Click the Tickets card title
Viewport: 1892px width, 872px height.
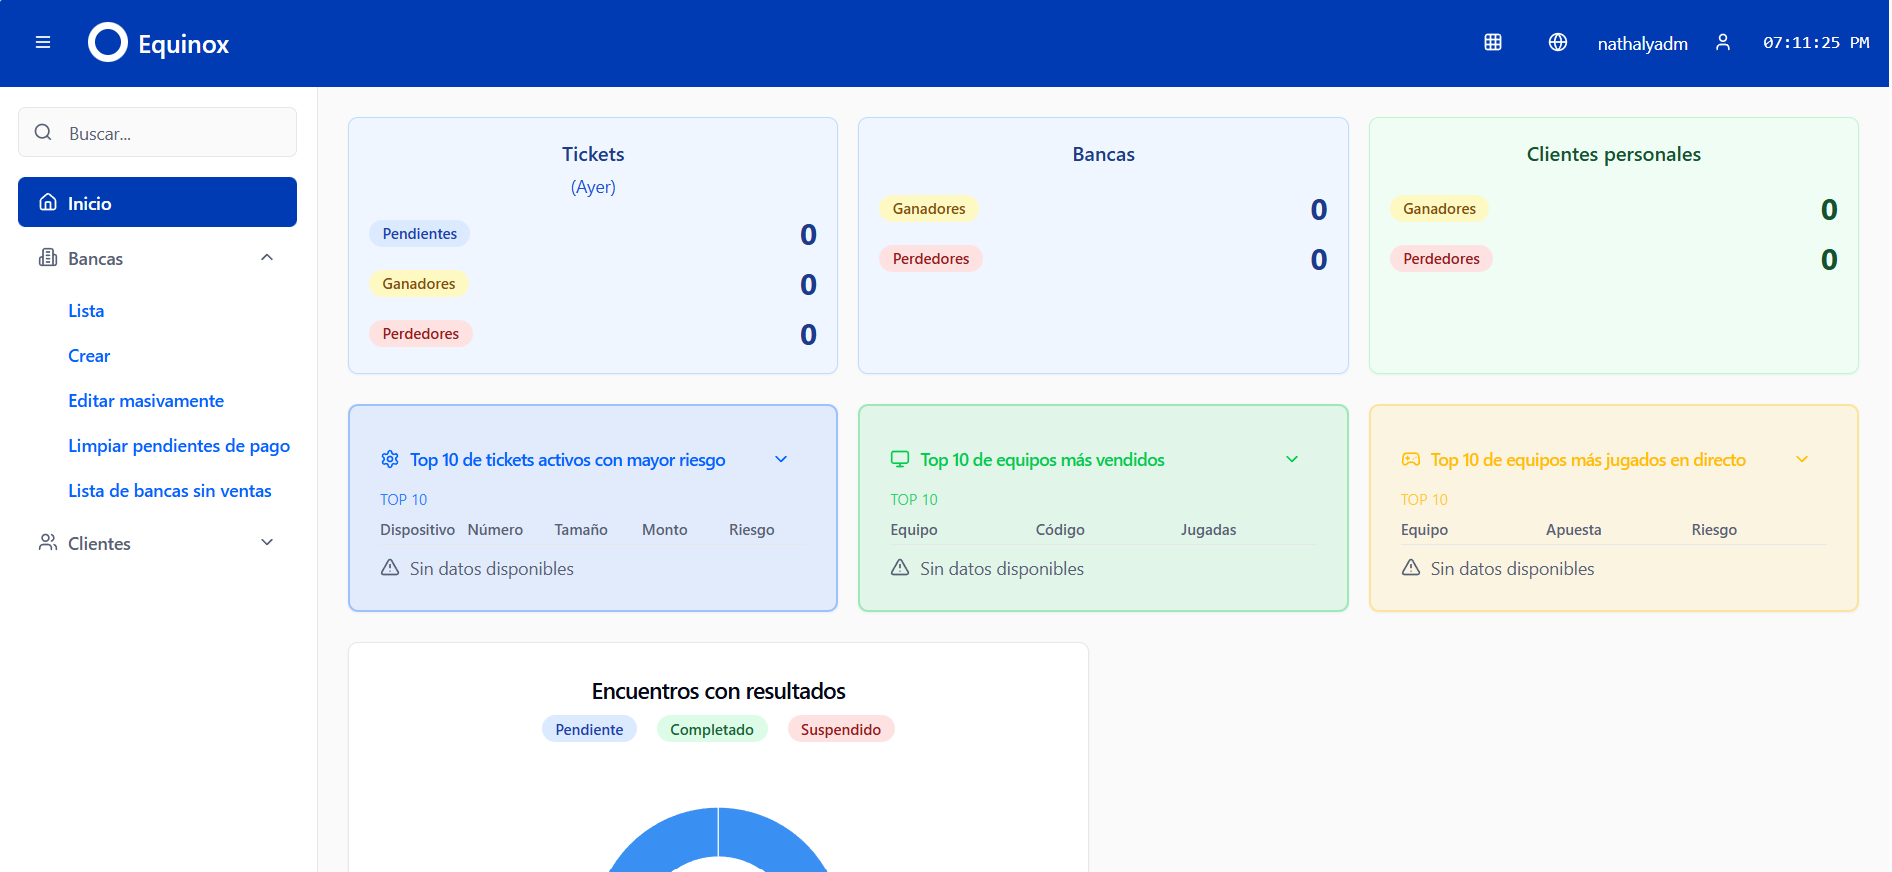(x=593, y=154)
